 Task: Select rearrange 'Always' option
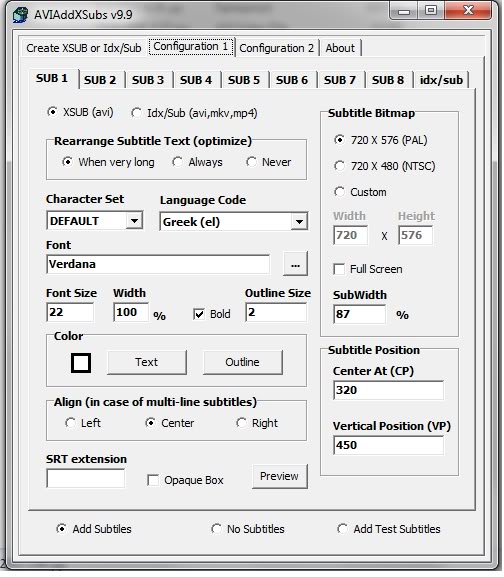[x=198, y=162]
